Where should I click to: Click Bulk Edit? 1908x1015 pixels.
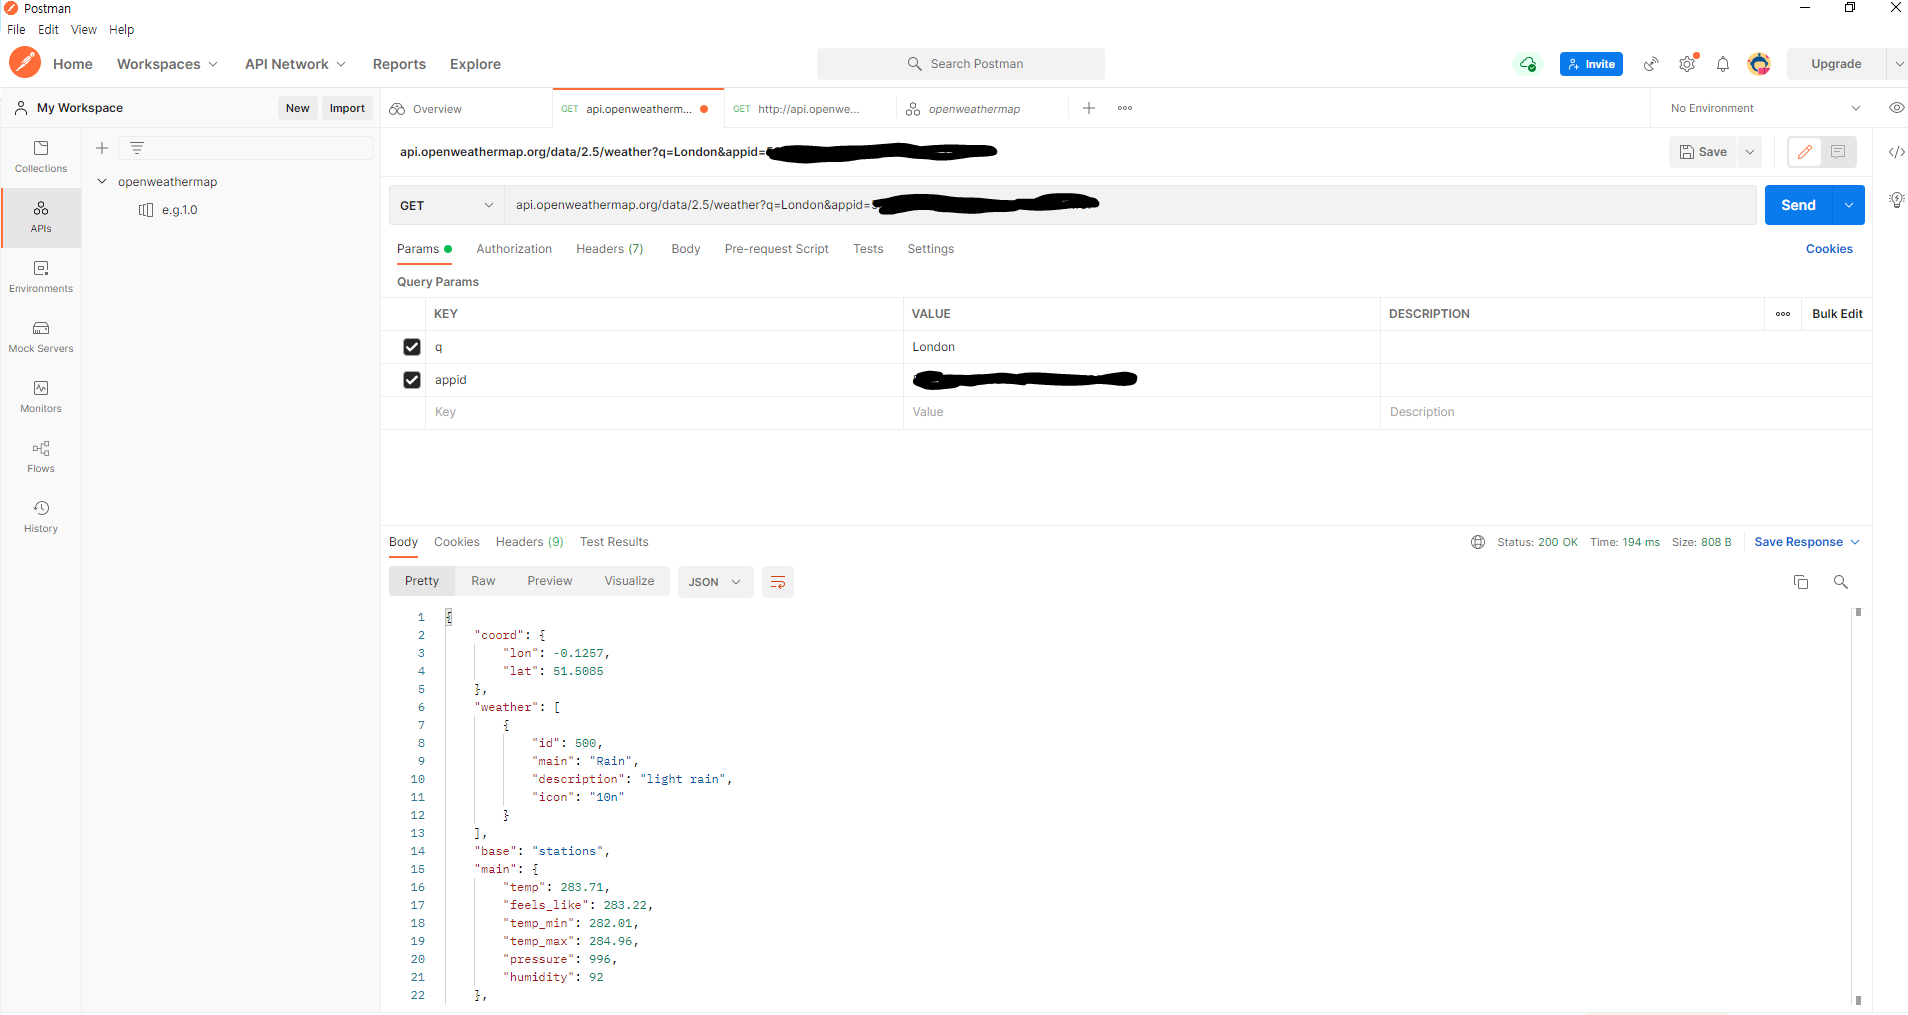pyautogui.click(x=1837, y=314)
